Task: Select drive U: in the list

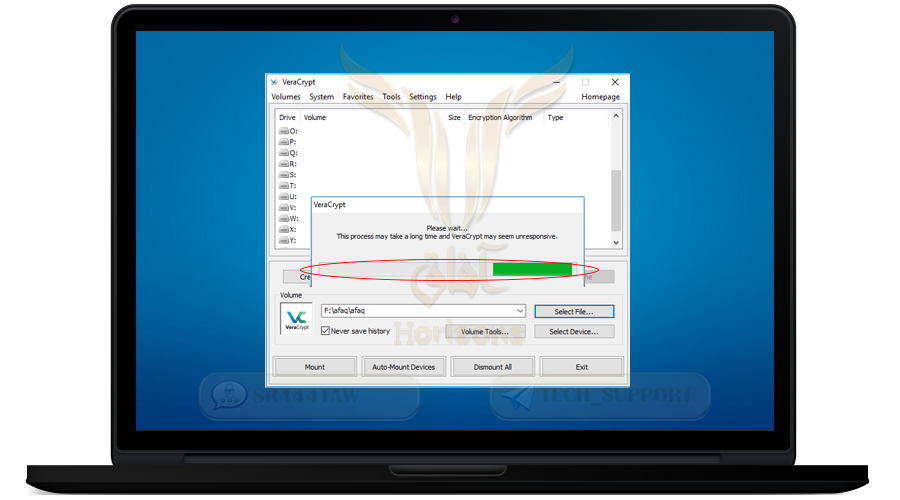Action: pyautogui.click(x=288, y=196)
